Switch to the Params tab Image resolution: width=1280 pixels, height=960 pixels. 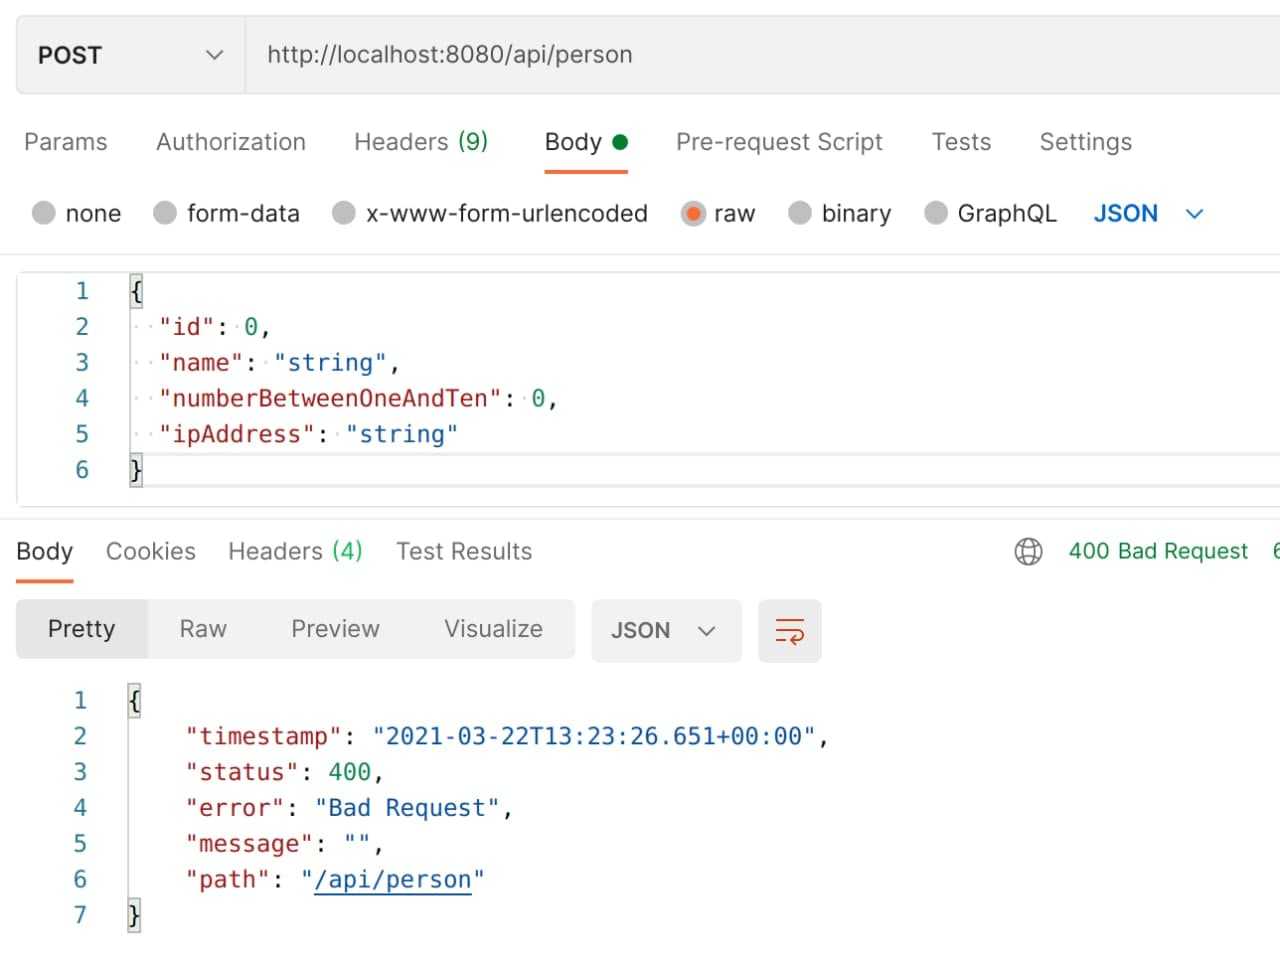coord(65,142)
